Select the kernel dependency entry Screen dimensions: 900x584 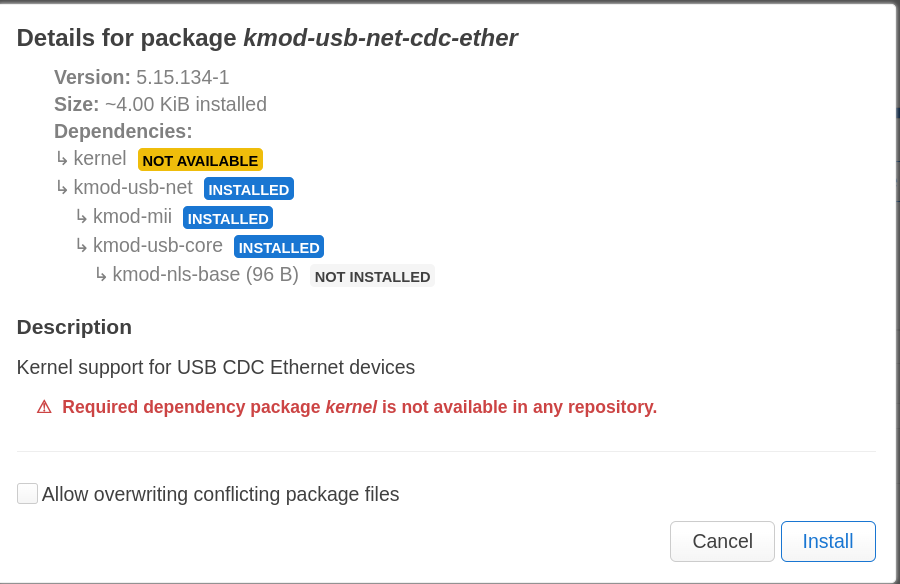[100, 158]
